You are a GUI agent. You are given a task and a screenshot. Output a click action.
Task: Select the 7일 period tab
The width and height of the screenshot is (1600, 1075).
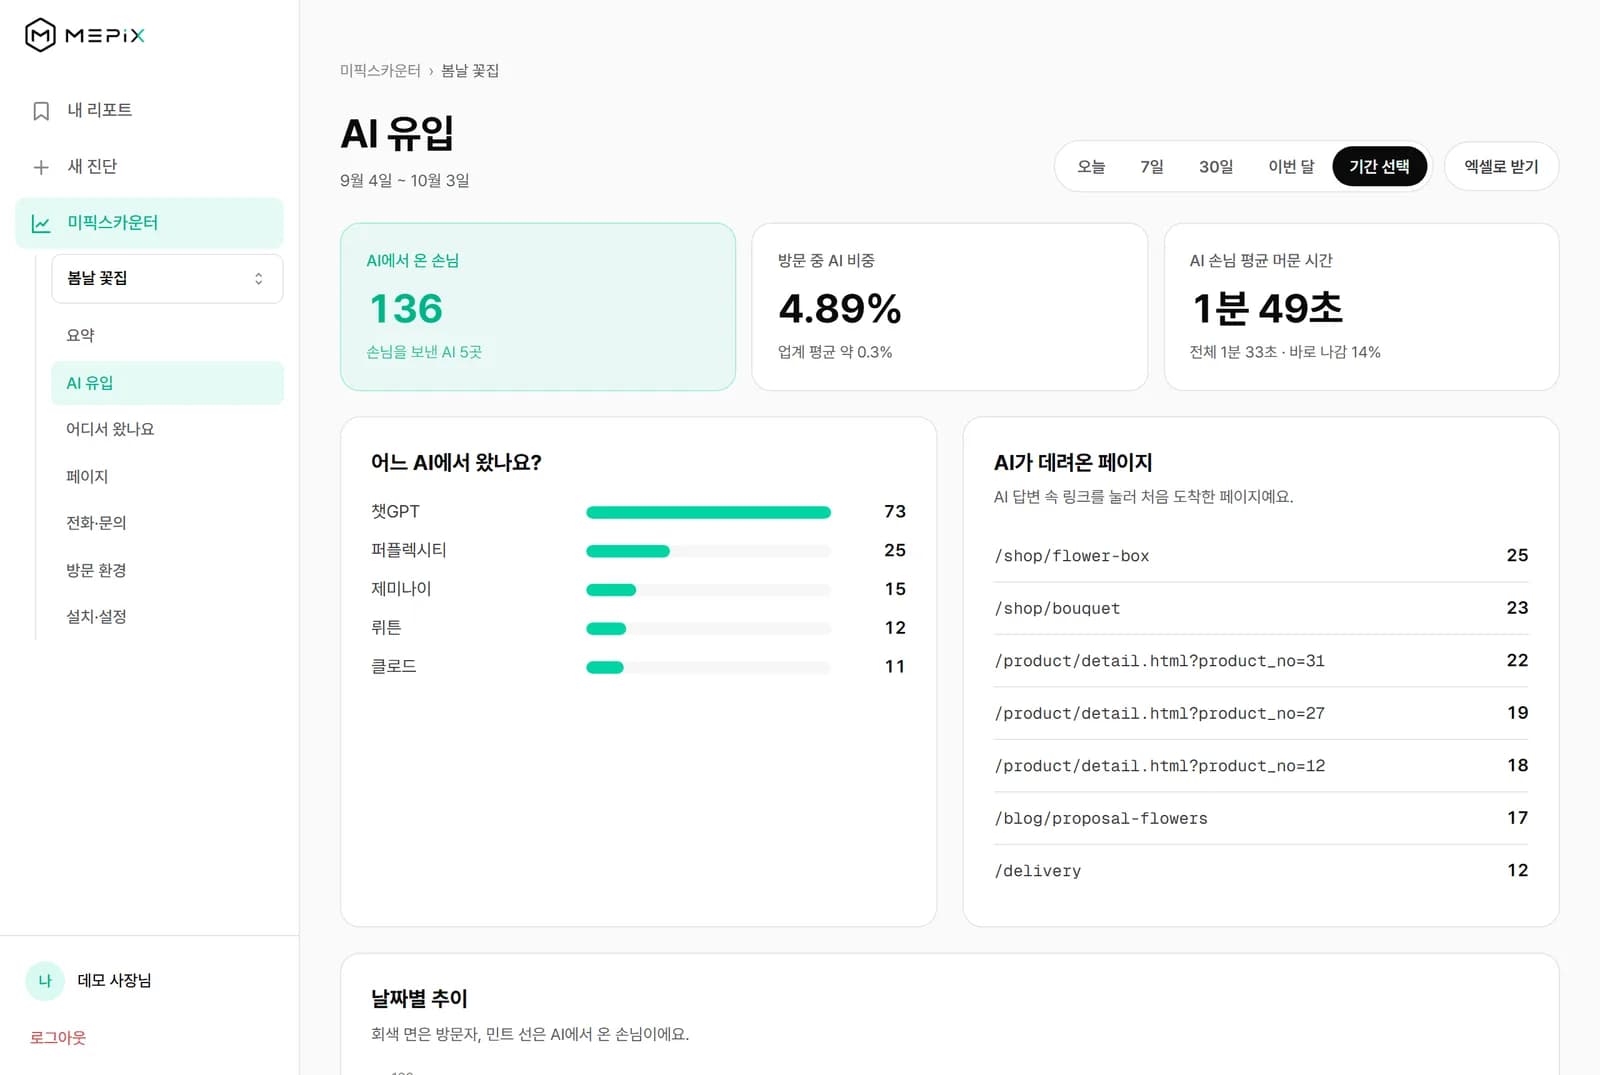1152,167
